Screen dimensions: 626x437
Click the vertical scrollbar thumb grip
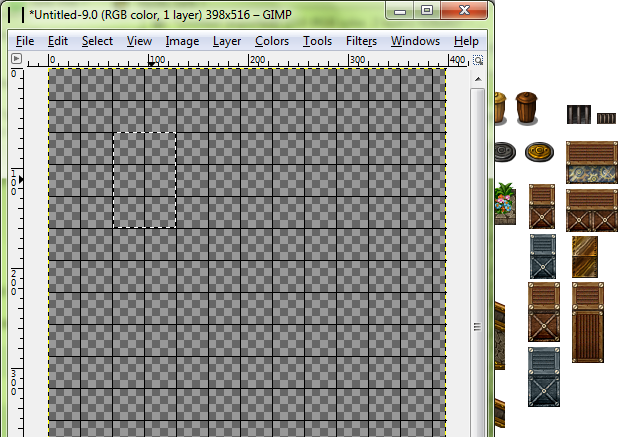click(477, 327)
